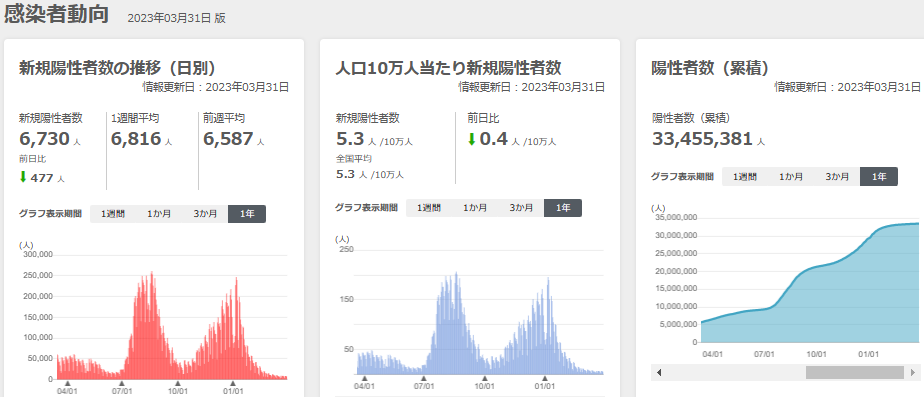Click the 10/01 triangle marker in the blue bar chart
The width and height of the screenshot is (924, 397).
tap(485, 379)
